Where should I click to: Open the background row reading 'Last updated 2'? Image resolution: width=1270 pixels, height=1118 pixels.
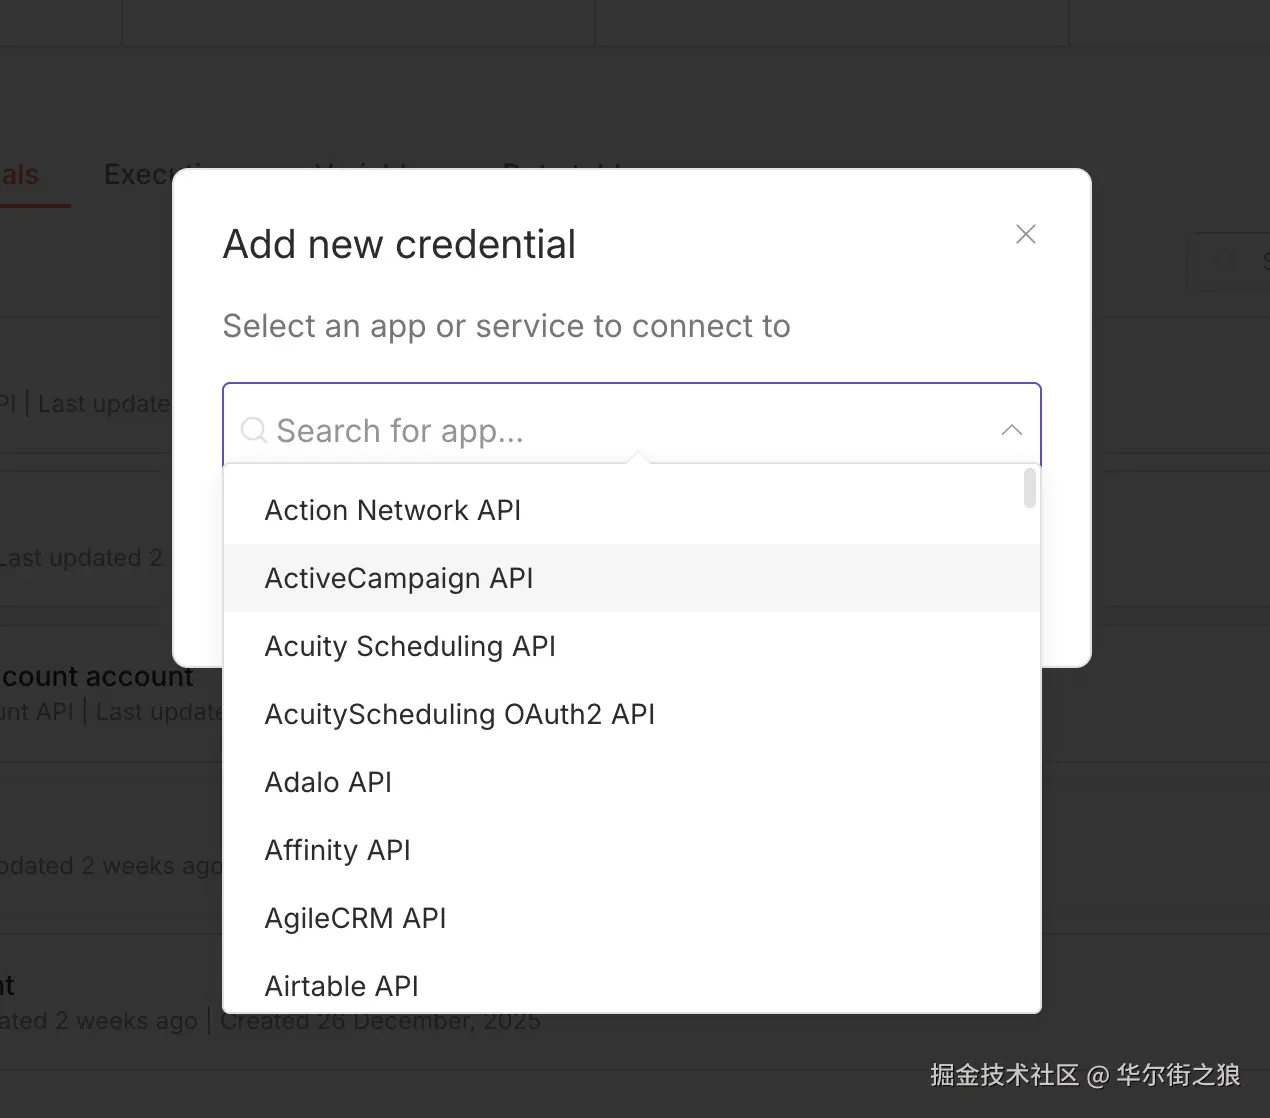tap(81, 558)
